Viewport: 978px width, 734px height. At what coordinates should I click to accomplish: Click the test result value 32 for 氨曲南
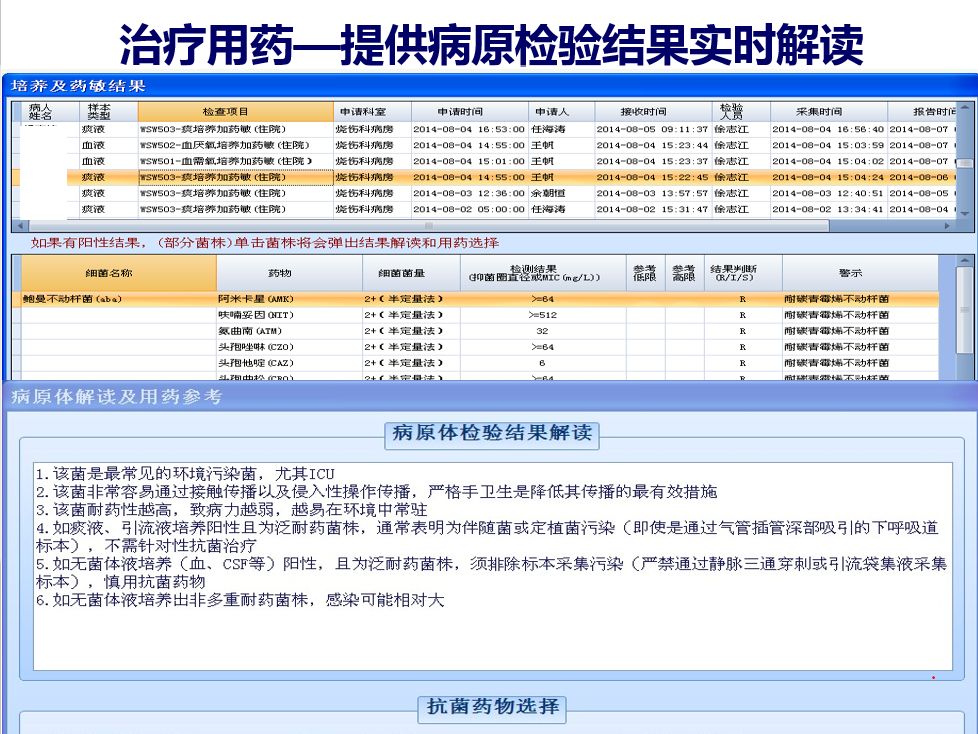point(543,331)
